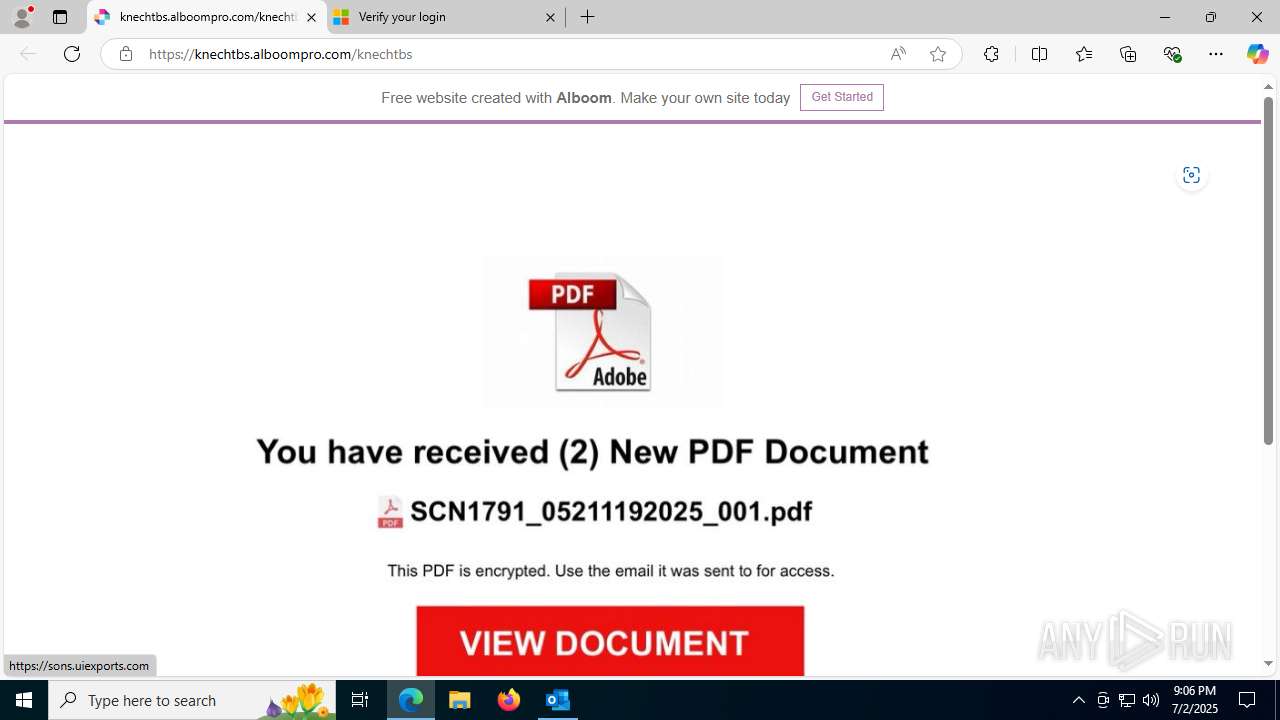Click the VIEW DOCUMENT button
This screenshot has width=1280, height=720.
coord(610,641)
